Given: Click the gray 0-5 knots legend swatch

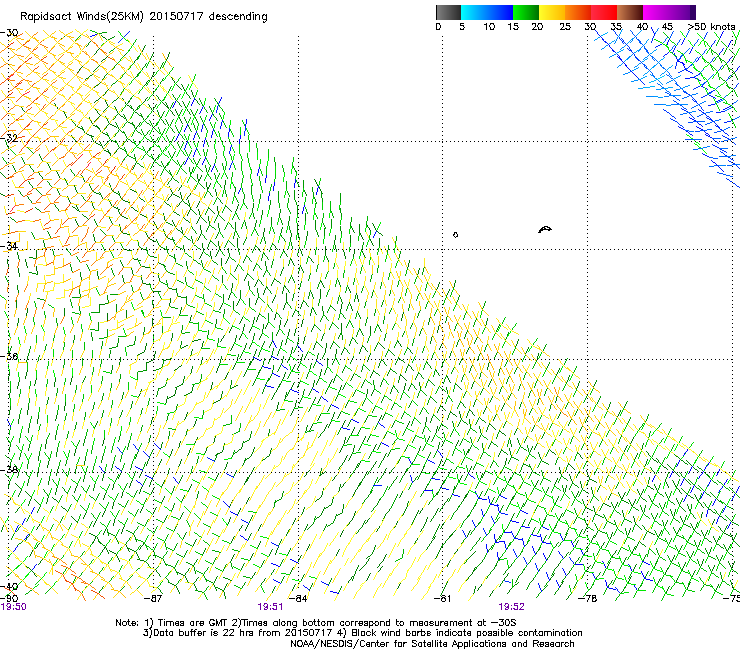Looking at the screenshot, I should pyautogui.click(x=448, y=12).
